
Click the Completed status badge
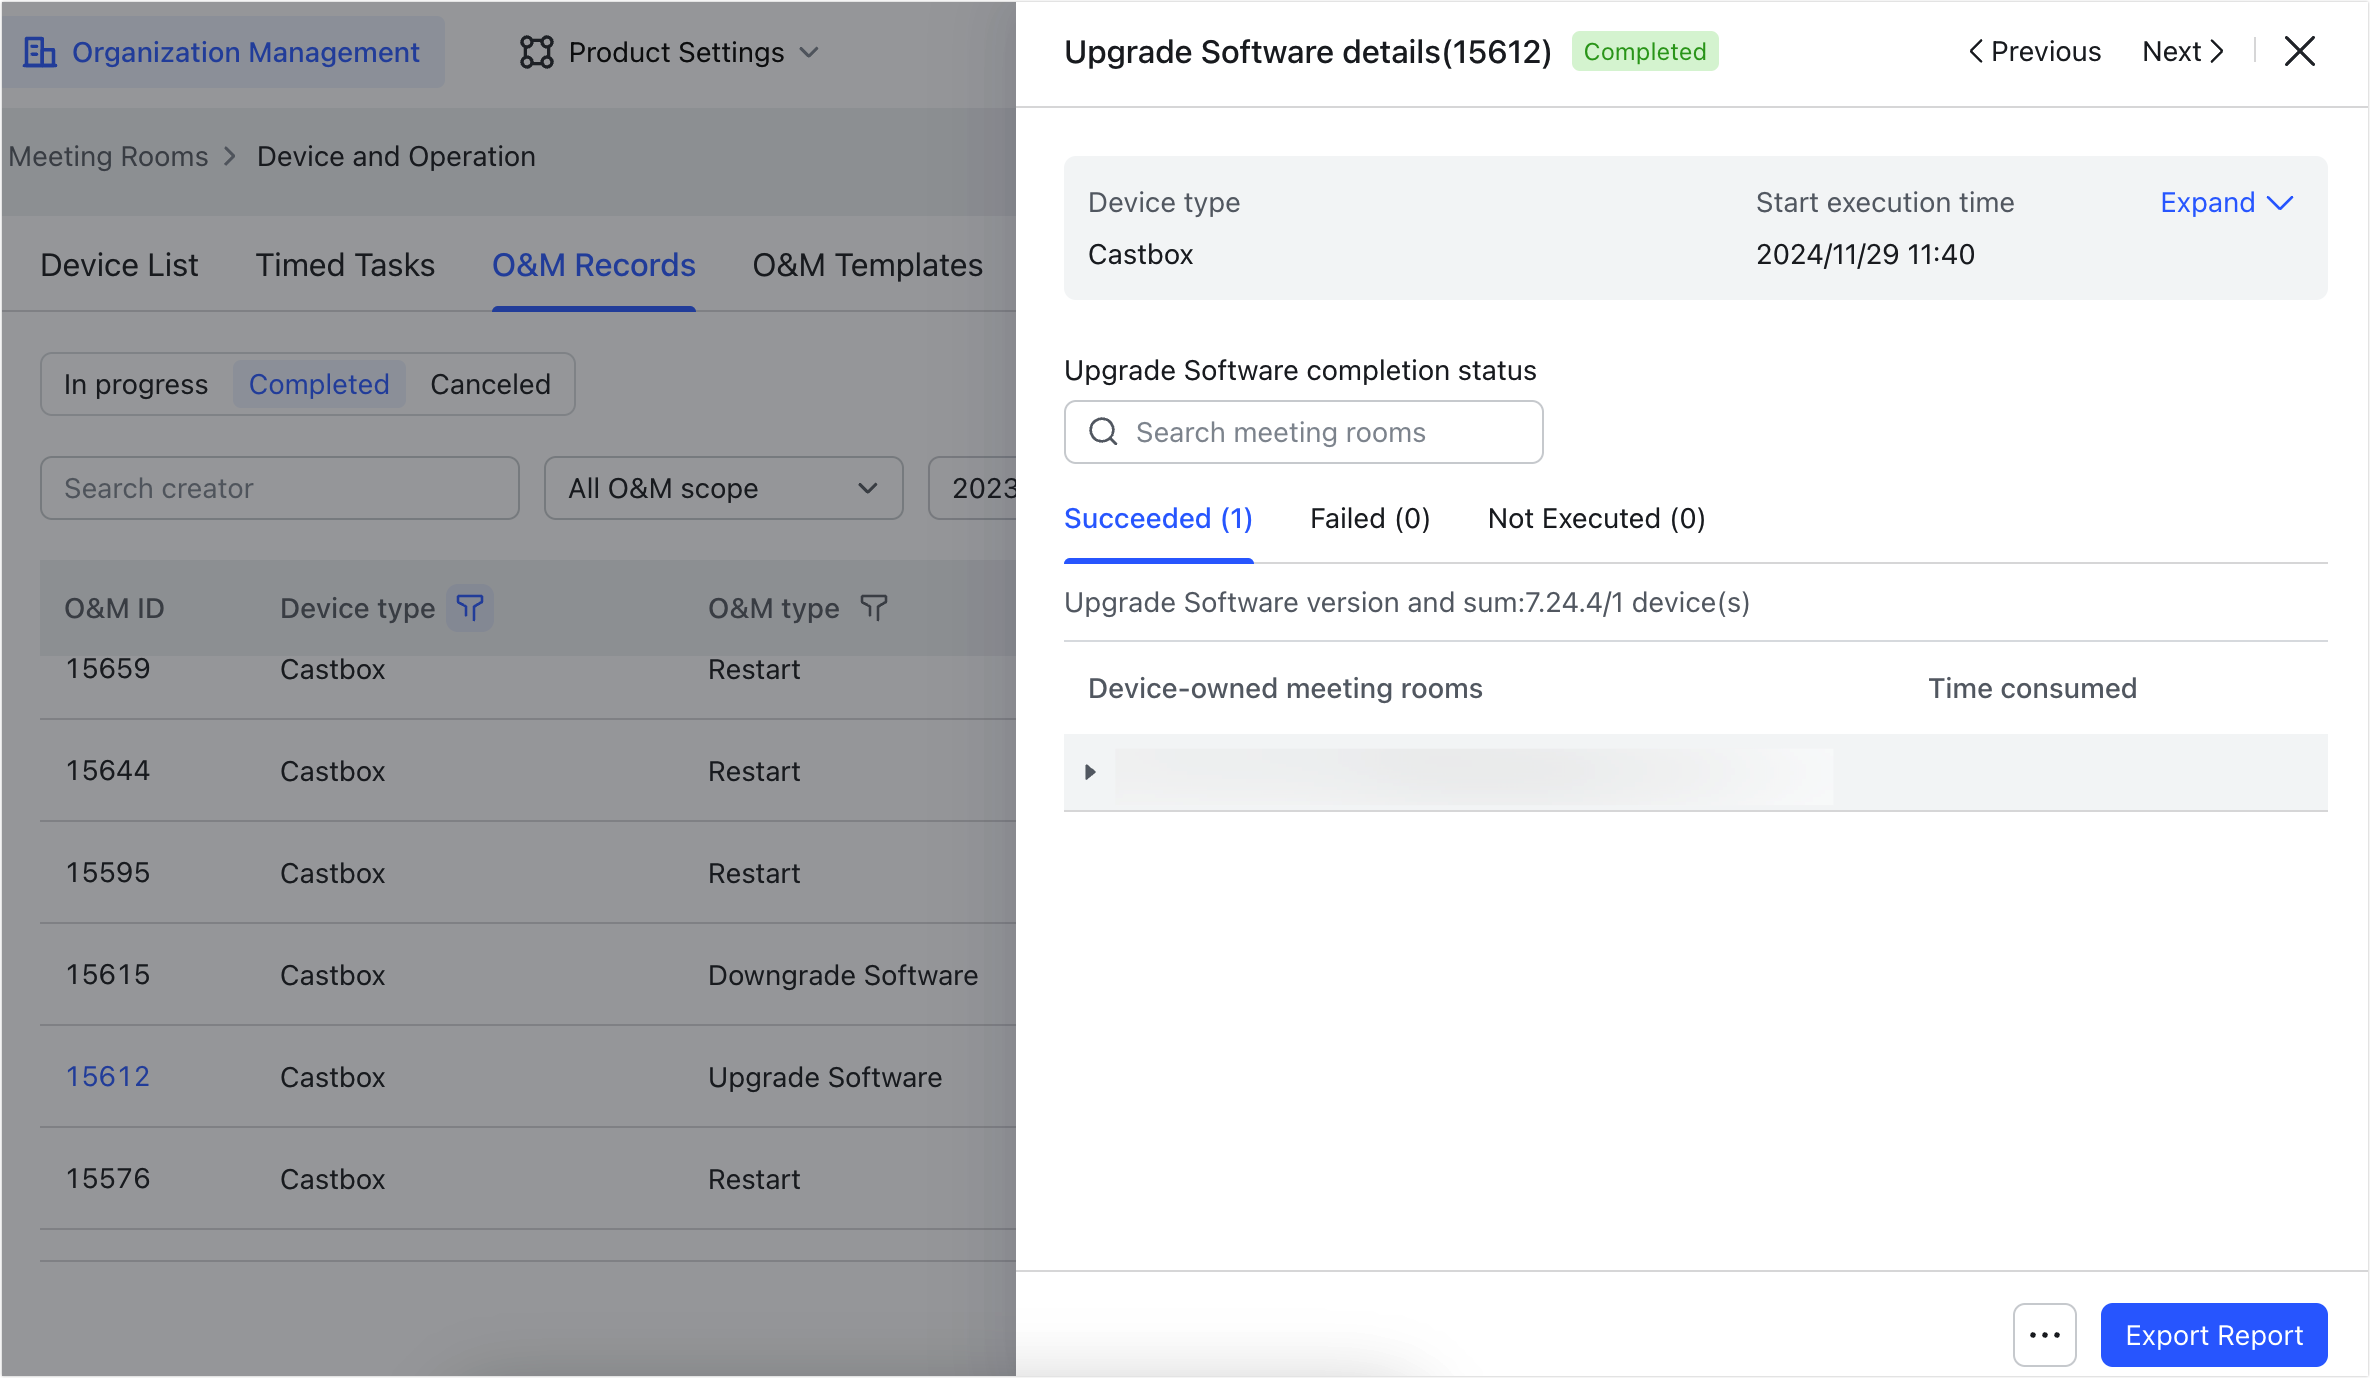[x=1645, y=51]
